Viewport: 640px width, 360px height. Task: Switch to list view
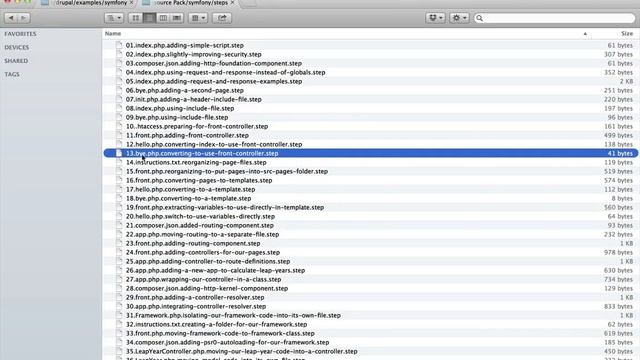[x=149, y=18]
